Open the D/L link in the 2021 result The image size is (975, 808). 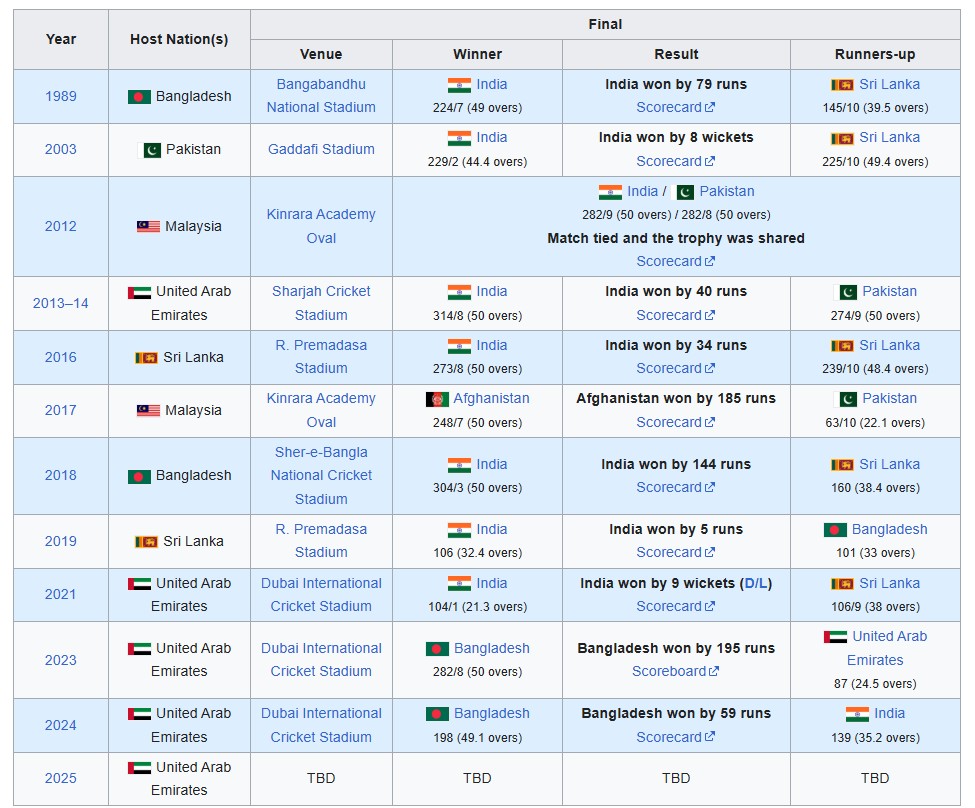755,584
